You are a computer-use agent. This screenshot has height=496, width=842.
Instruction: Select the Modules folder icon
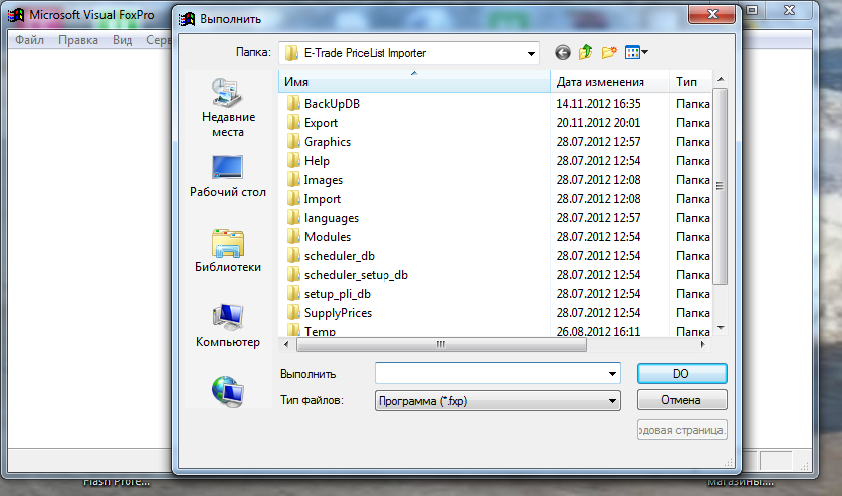tap(293, 236)
